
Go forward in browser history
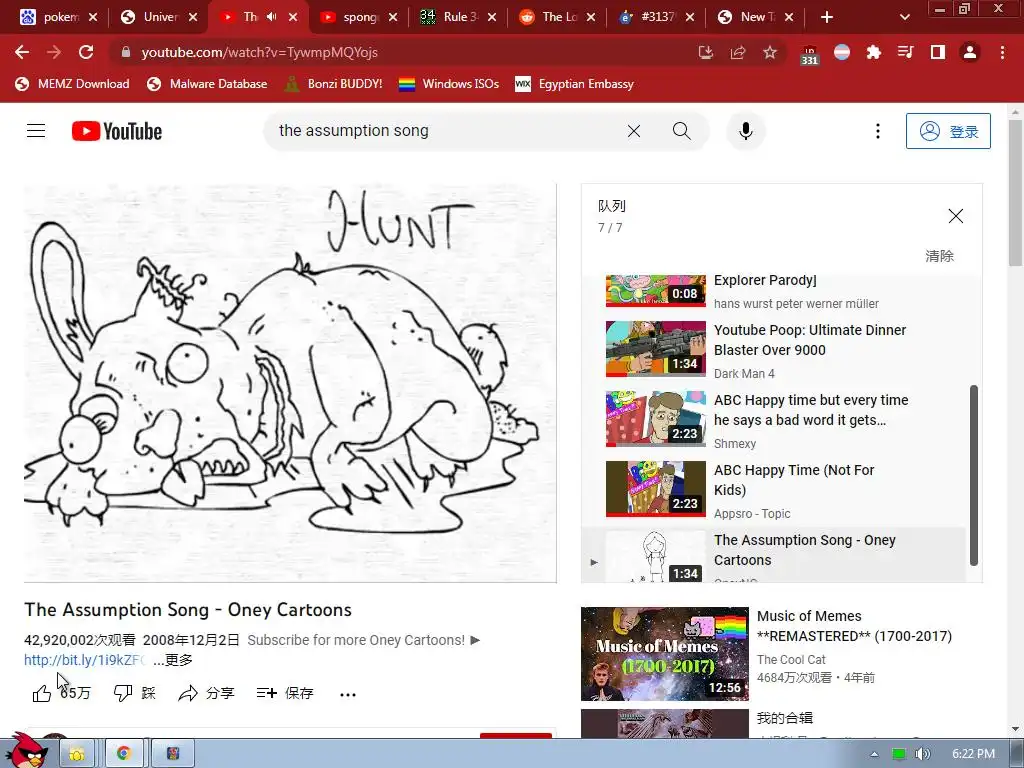[54, 52]
